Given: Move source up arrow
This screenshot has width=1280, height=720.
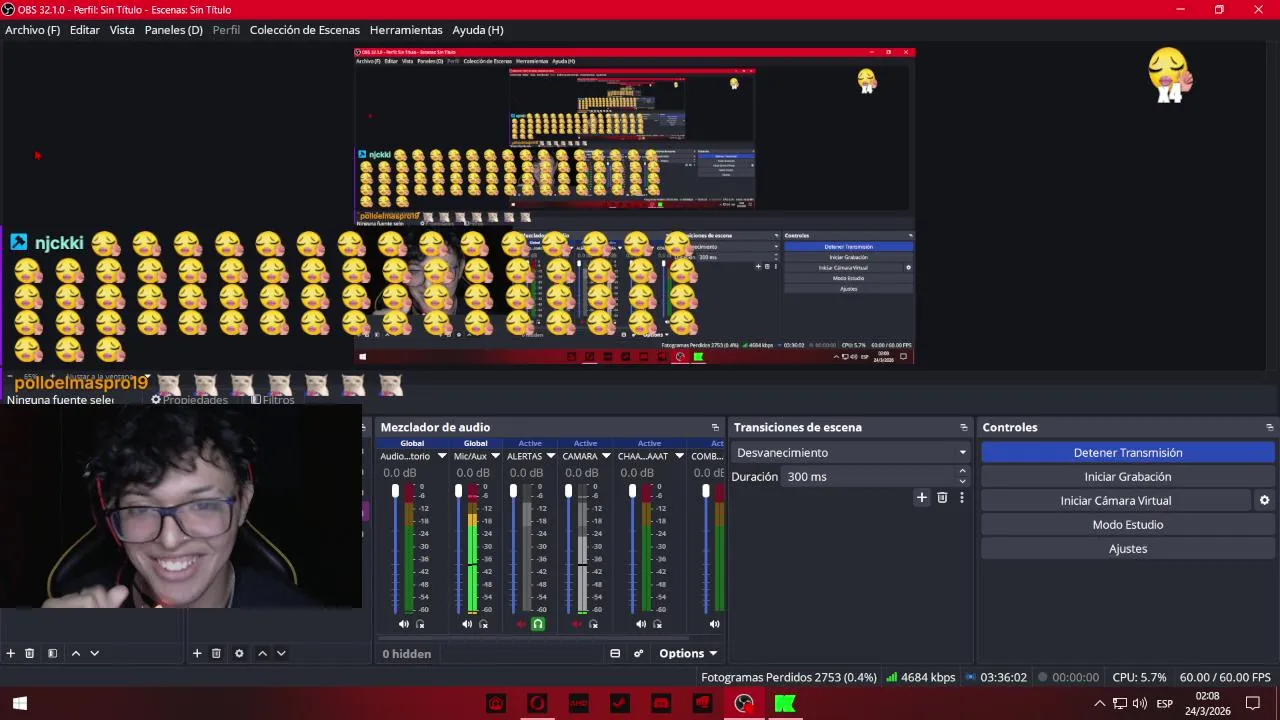Looking at the screenshot, I should (262, 653).
